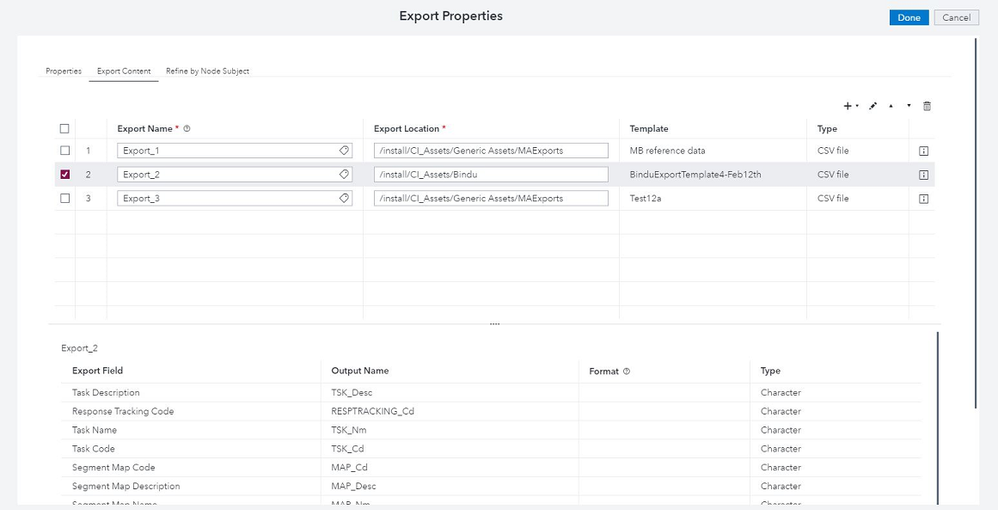Click the pencil edit icon
Viewport: 998px width, 510px height.
pos(873,106)
